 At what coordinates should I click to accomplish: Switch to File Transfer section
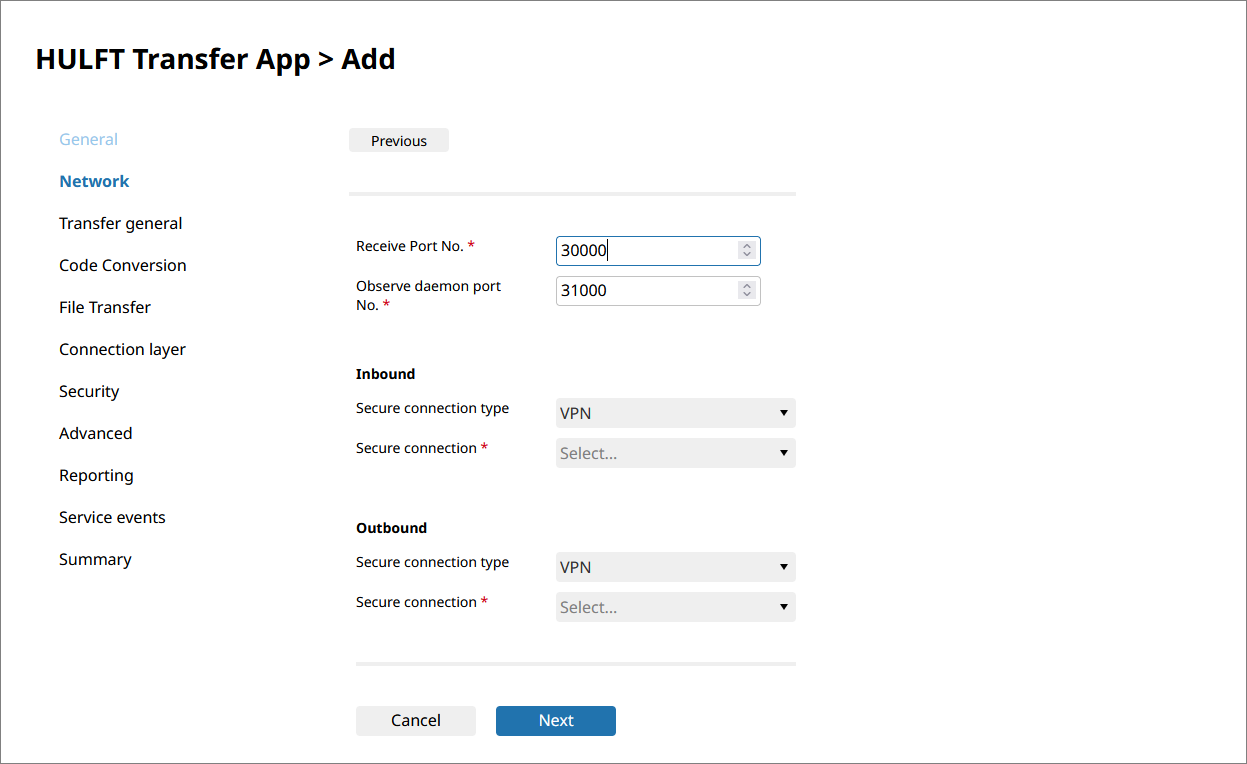[105, 308]
